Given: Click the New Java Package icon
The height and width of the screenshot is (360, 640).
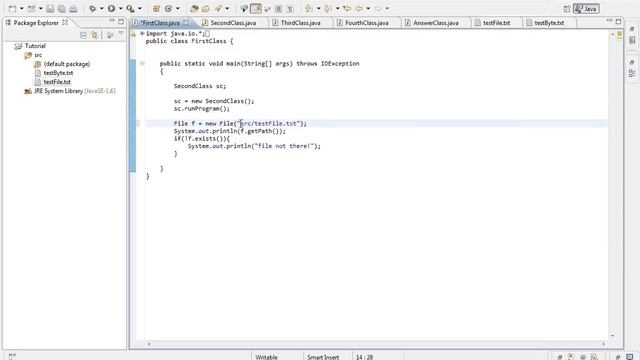Looking at the screenshot, I should pyautogui.click(x=156, y=9).
